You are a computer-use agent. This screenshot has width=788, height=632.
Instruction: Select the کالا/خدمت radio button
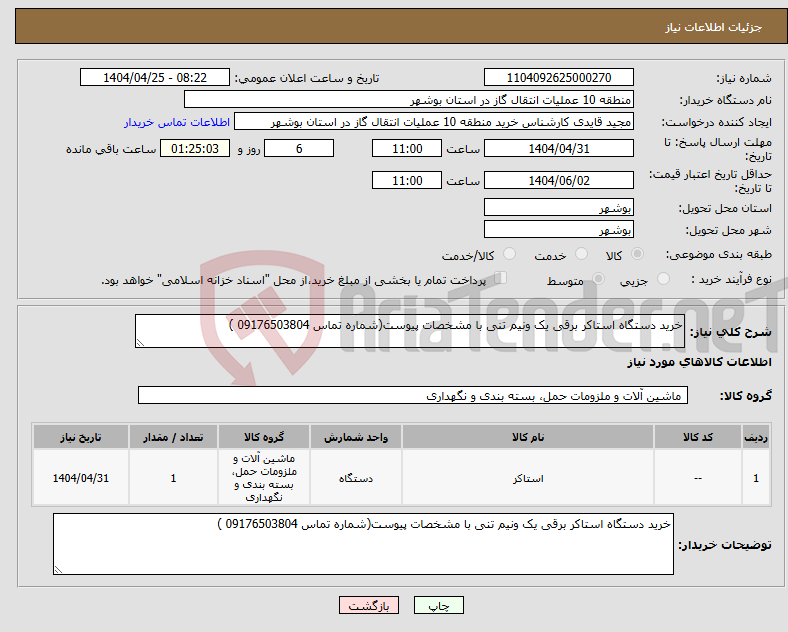pos(509,254)
